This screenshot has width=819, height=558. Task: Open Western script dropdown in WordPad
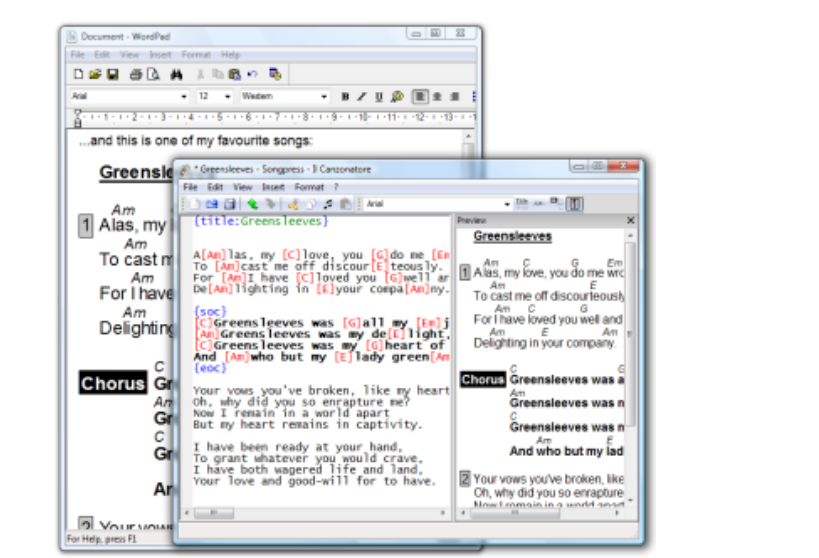(x=324, y=97)
